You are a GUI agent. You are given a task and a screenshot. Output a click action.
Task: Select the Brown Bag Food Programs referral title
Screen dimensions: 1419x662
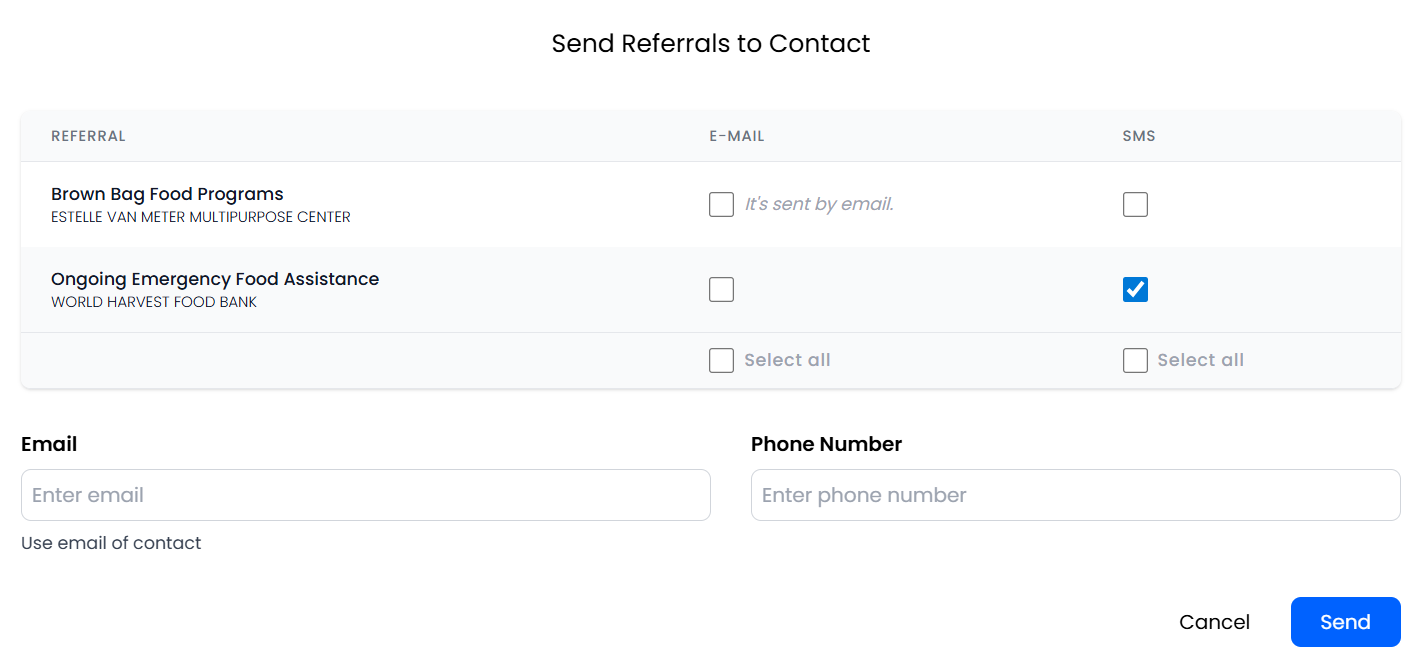coord(167,194)
